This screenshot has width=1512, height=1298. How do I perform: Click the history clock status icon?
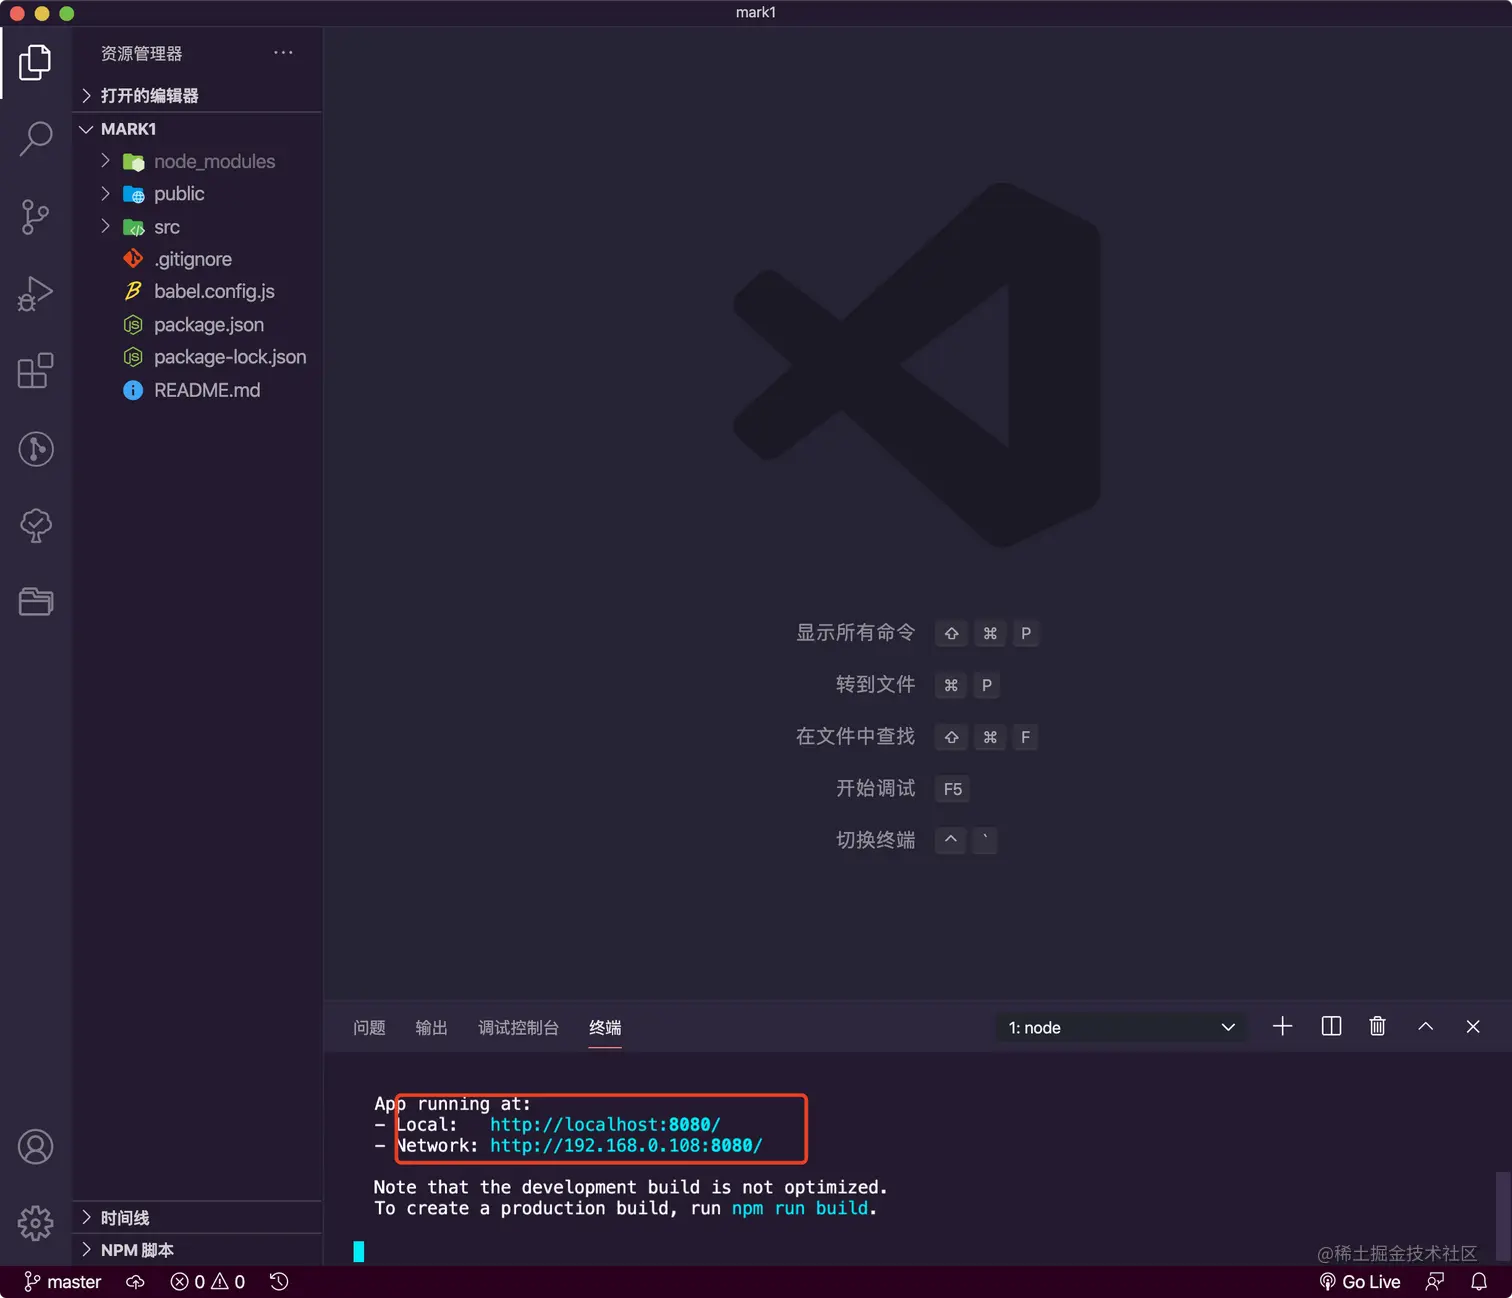pyautogui.click(x=279, y=1282)
